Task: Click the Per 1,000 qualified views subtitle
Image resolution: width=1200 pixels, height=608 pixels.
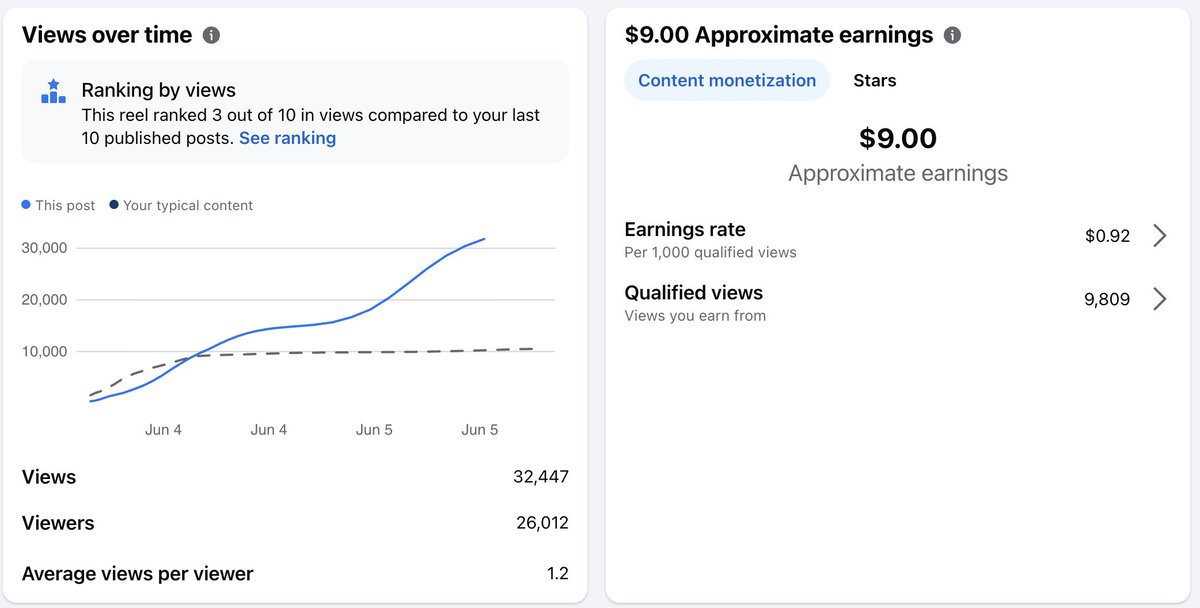Action: point(711,253)
